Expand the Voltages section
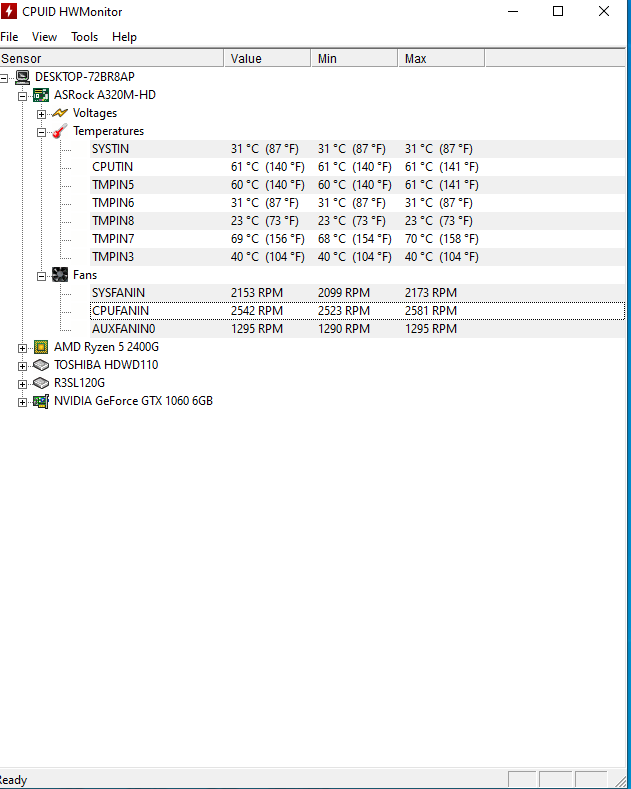This screenshot has width=631, height=789. click(x=41, y=114)
